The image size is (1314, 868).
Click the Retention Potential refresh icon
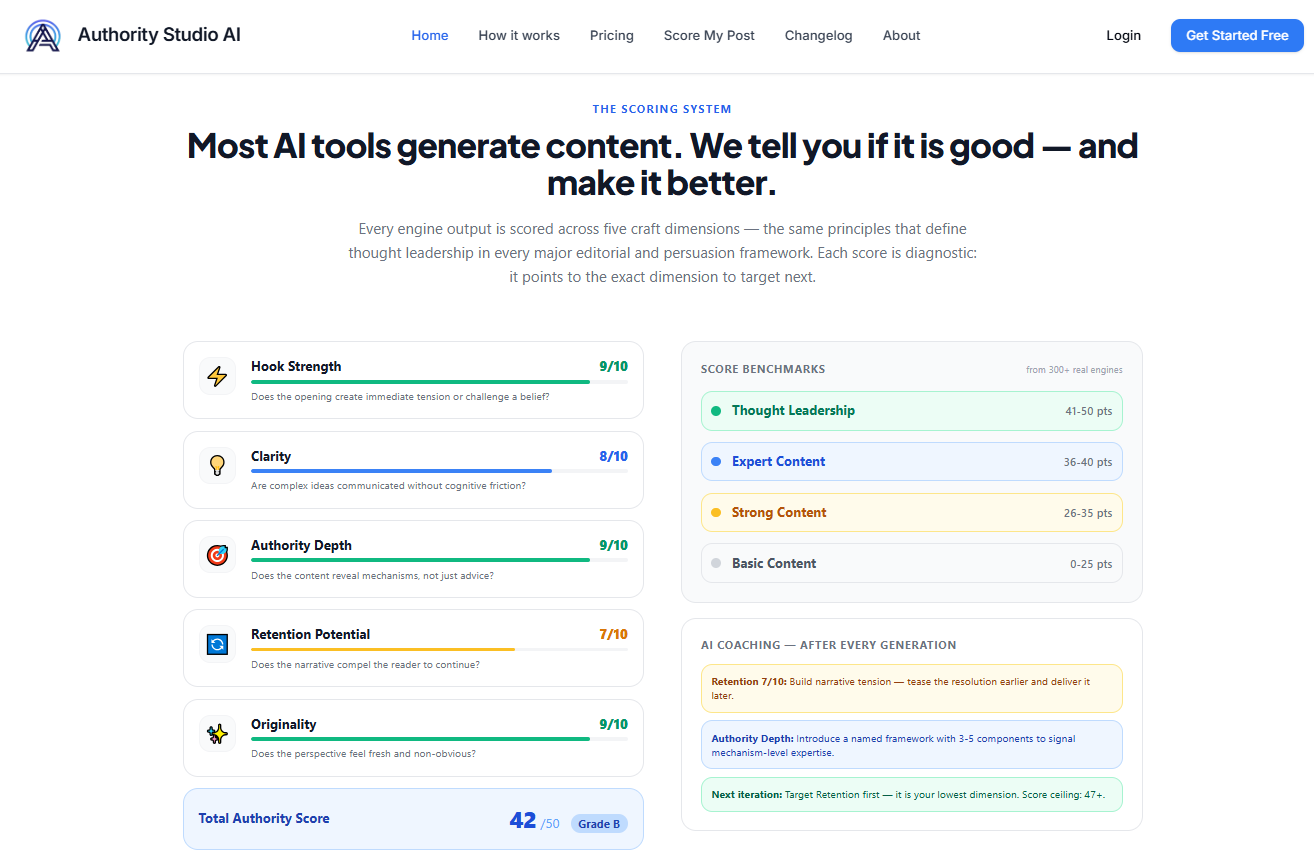pyautogui.click(x=217, y=644)
